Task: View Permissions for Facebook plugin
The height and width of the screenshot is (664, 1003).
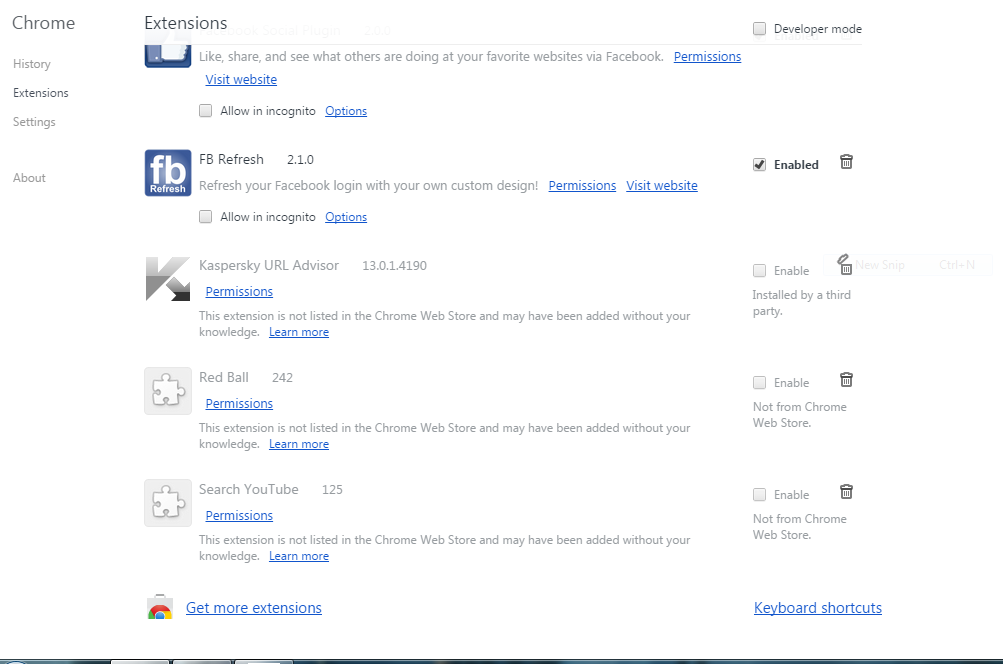Action: coord(707,56)
